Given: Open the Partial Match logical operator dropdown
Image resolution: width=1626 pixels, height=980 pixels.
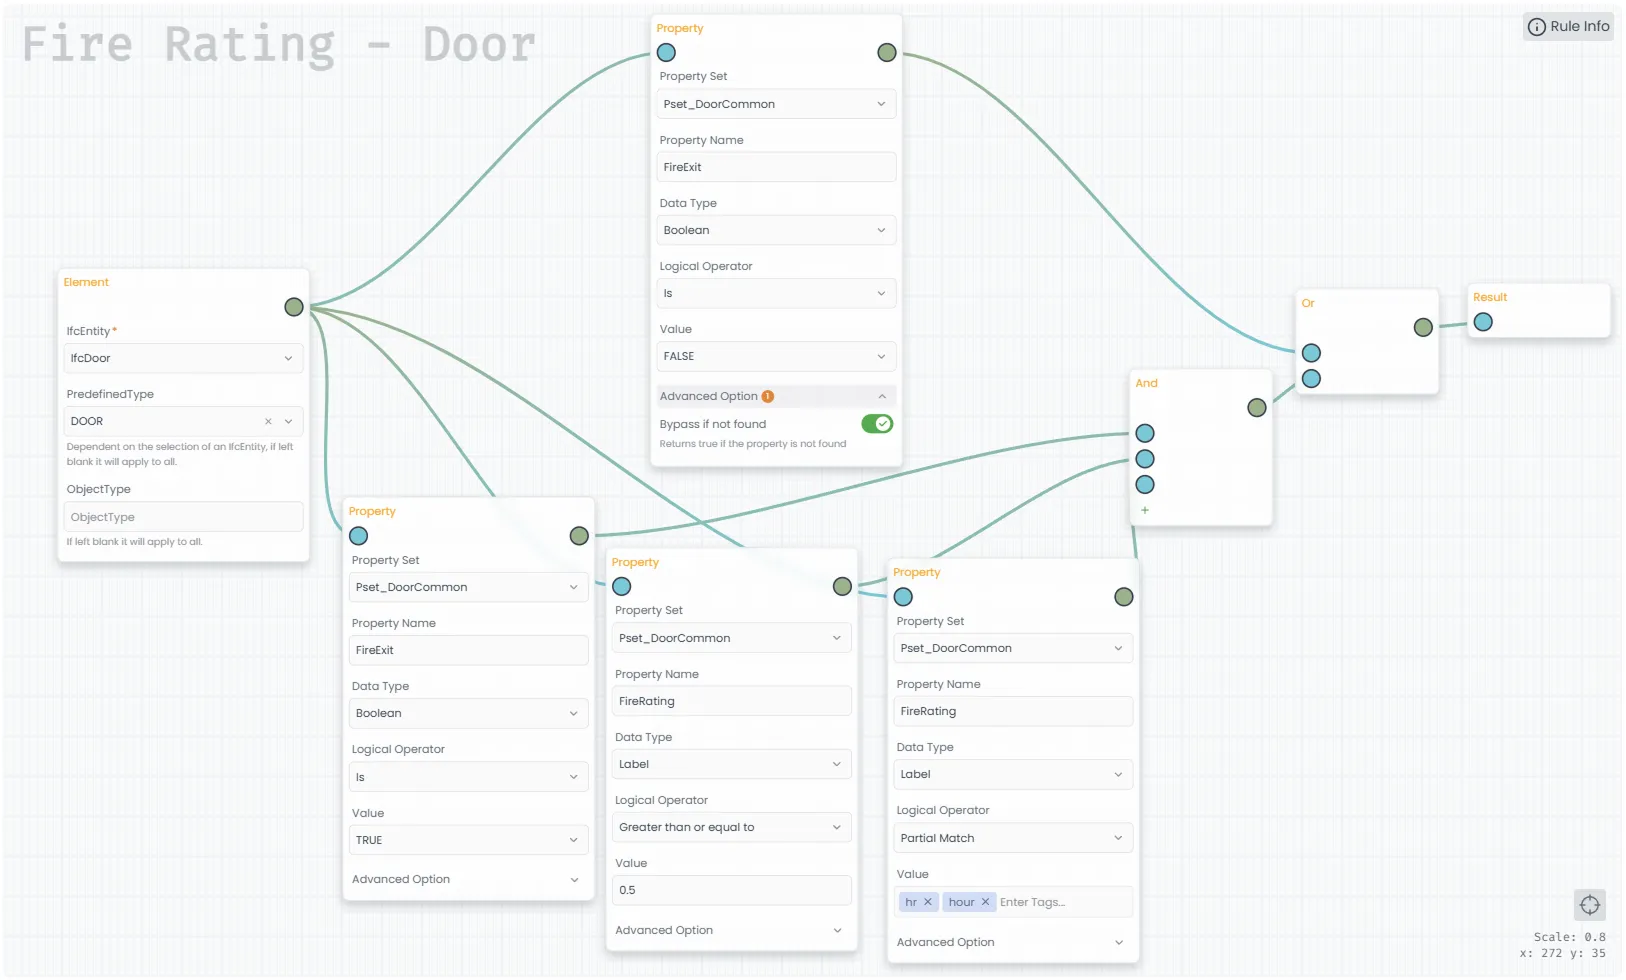Looking at the screenshot, I should [x=1011, y=838].
